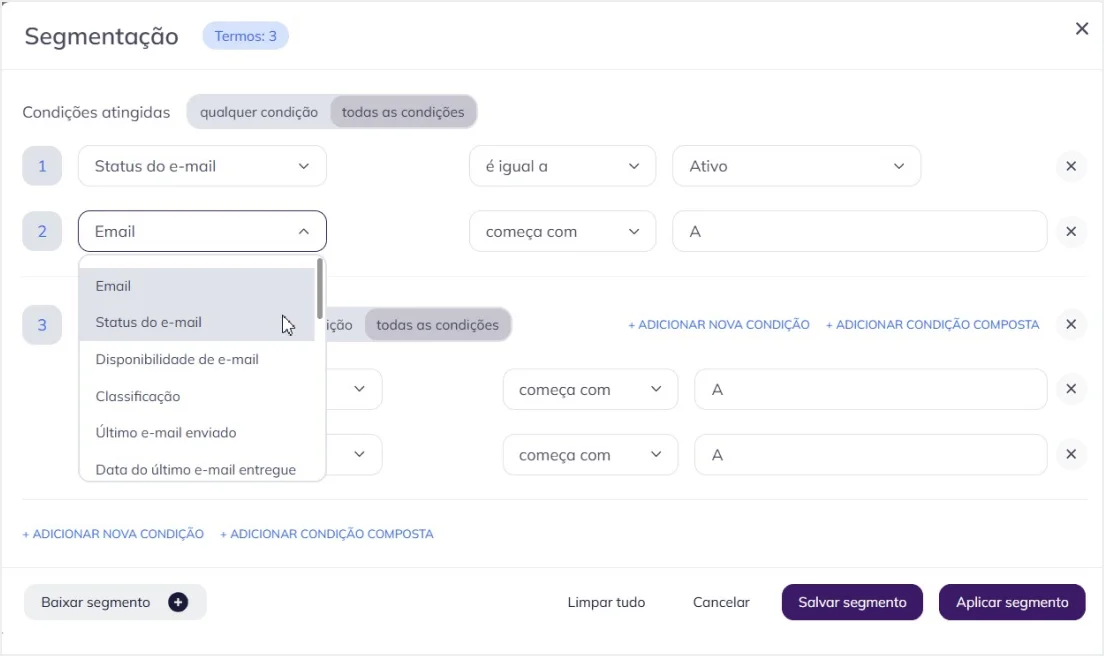Pick 'Disponibilidade de e-mail' option
The height and width of the screenshot is (656, 1104).
177,359
